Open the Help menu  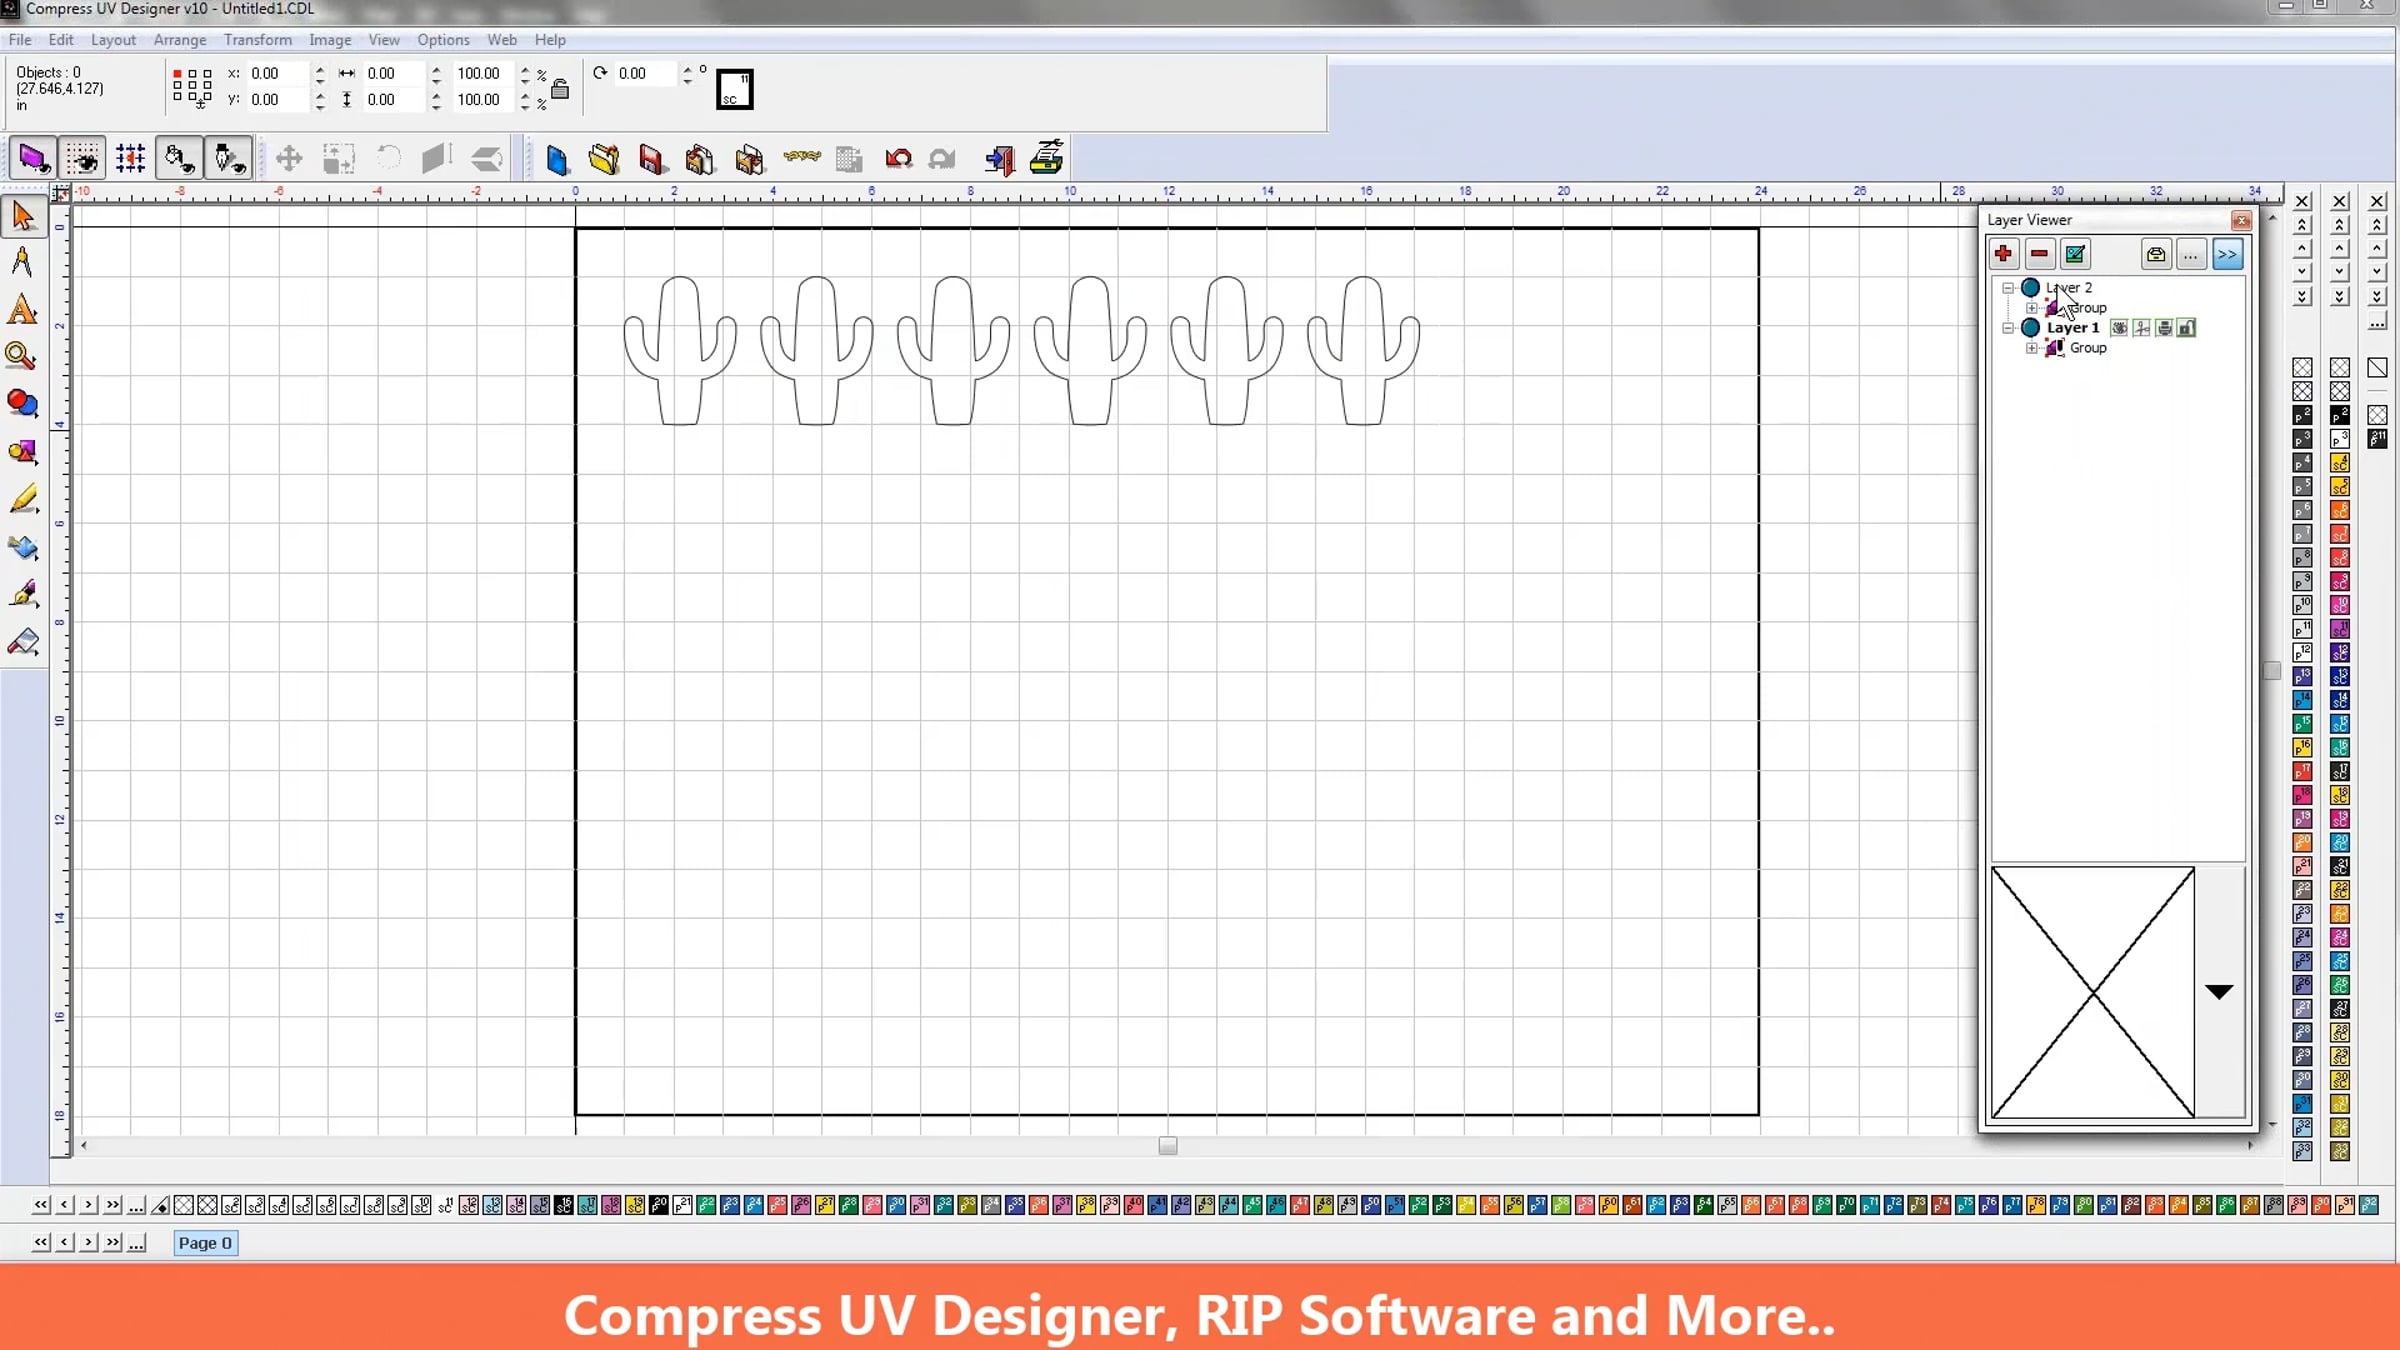point(550,40)
